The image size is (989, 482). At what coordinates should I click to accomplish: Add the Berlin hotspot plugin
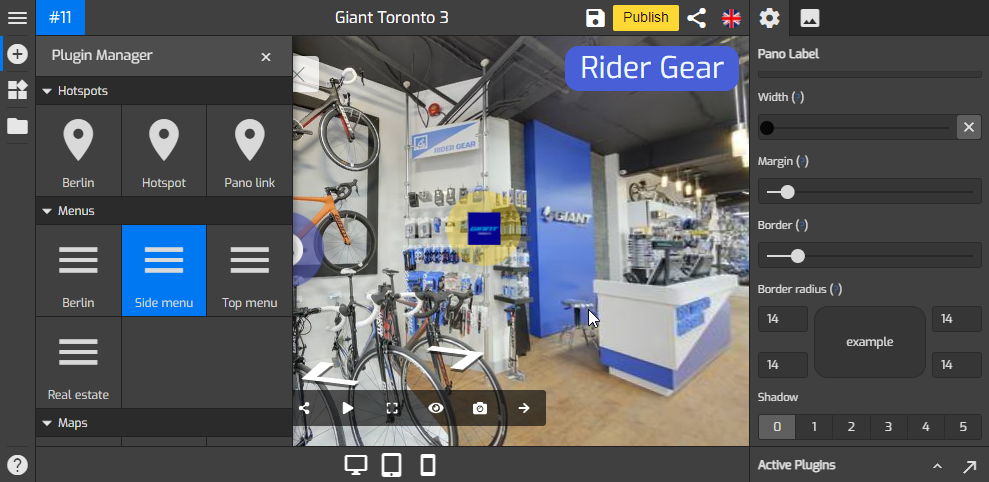(78, 151)
